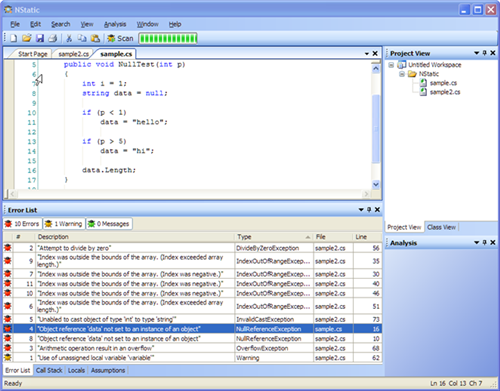The width and height of the screenshot is (500, 391).
Task: Select the 'Use of unassigned local variable' warning
Action: click(192, 358)
